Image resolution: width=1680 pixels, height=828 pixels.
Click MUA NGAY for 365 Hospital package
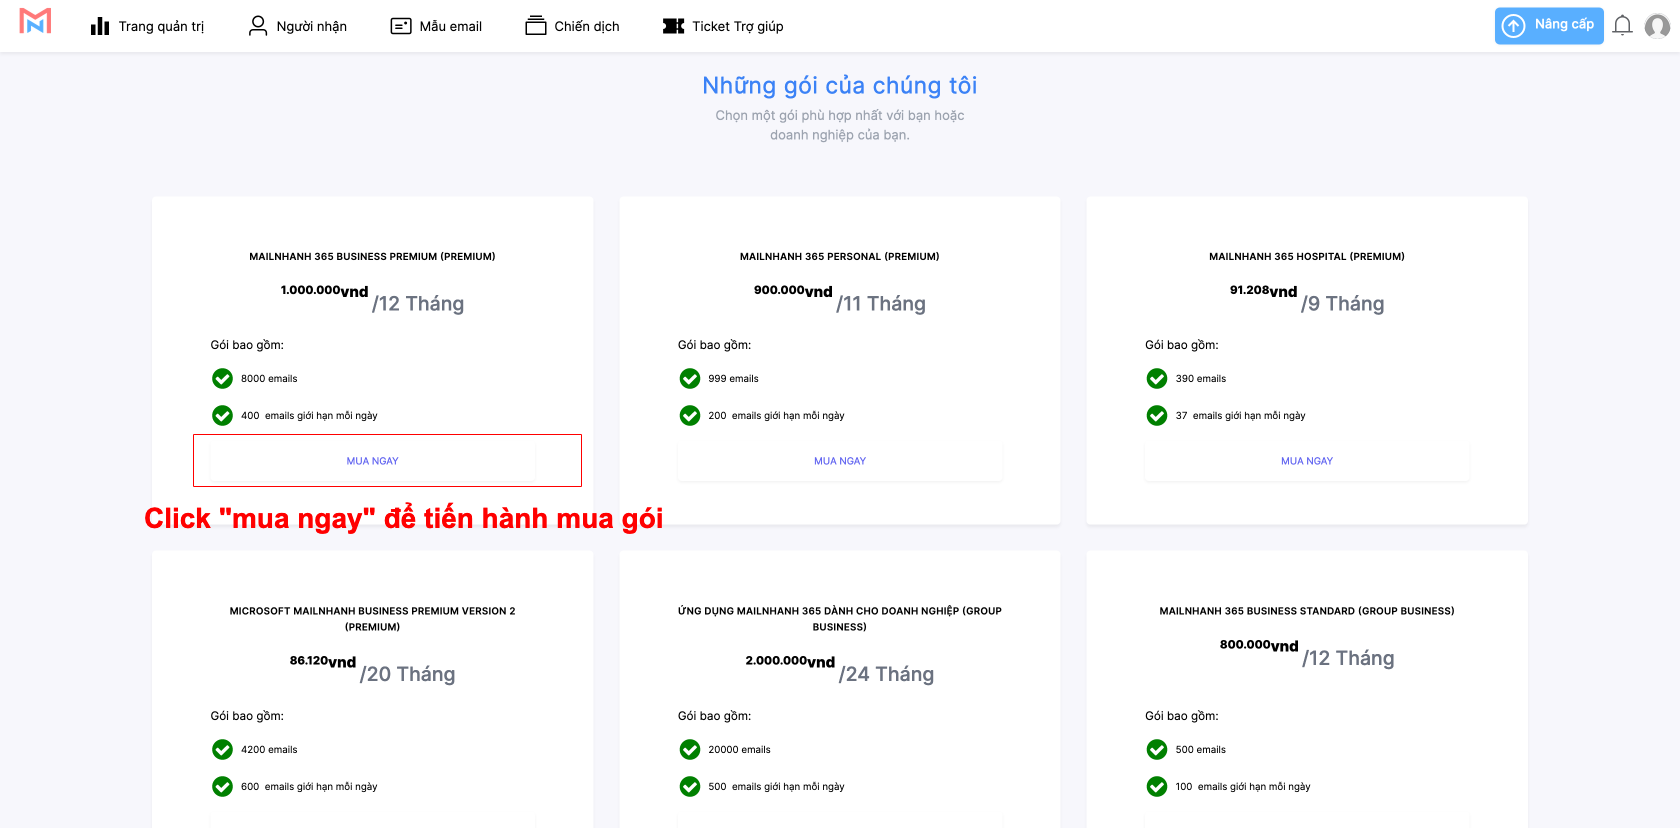coord(1306,461)
